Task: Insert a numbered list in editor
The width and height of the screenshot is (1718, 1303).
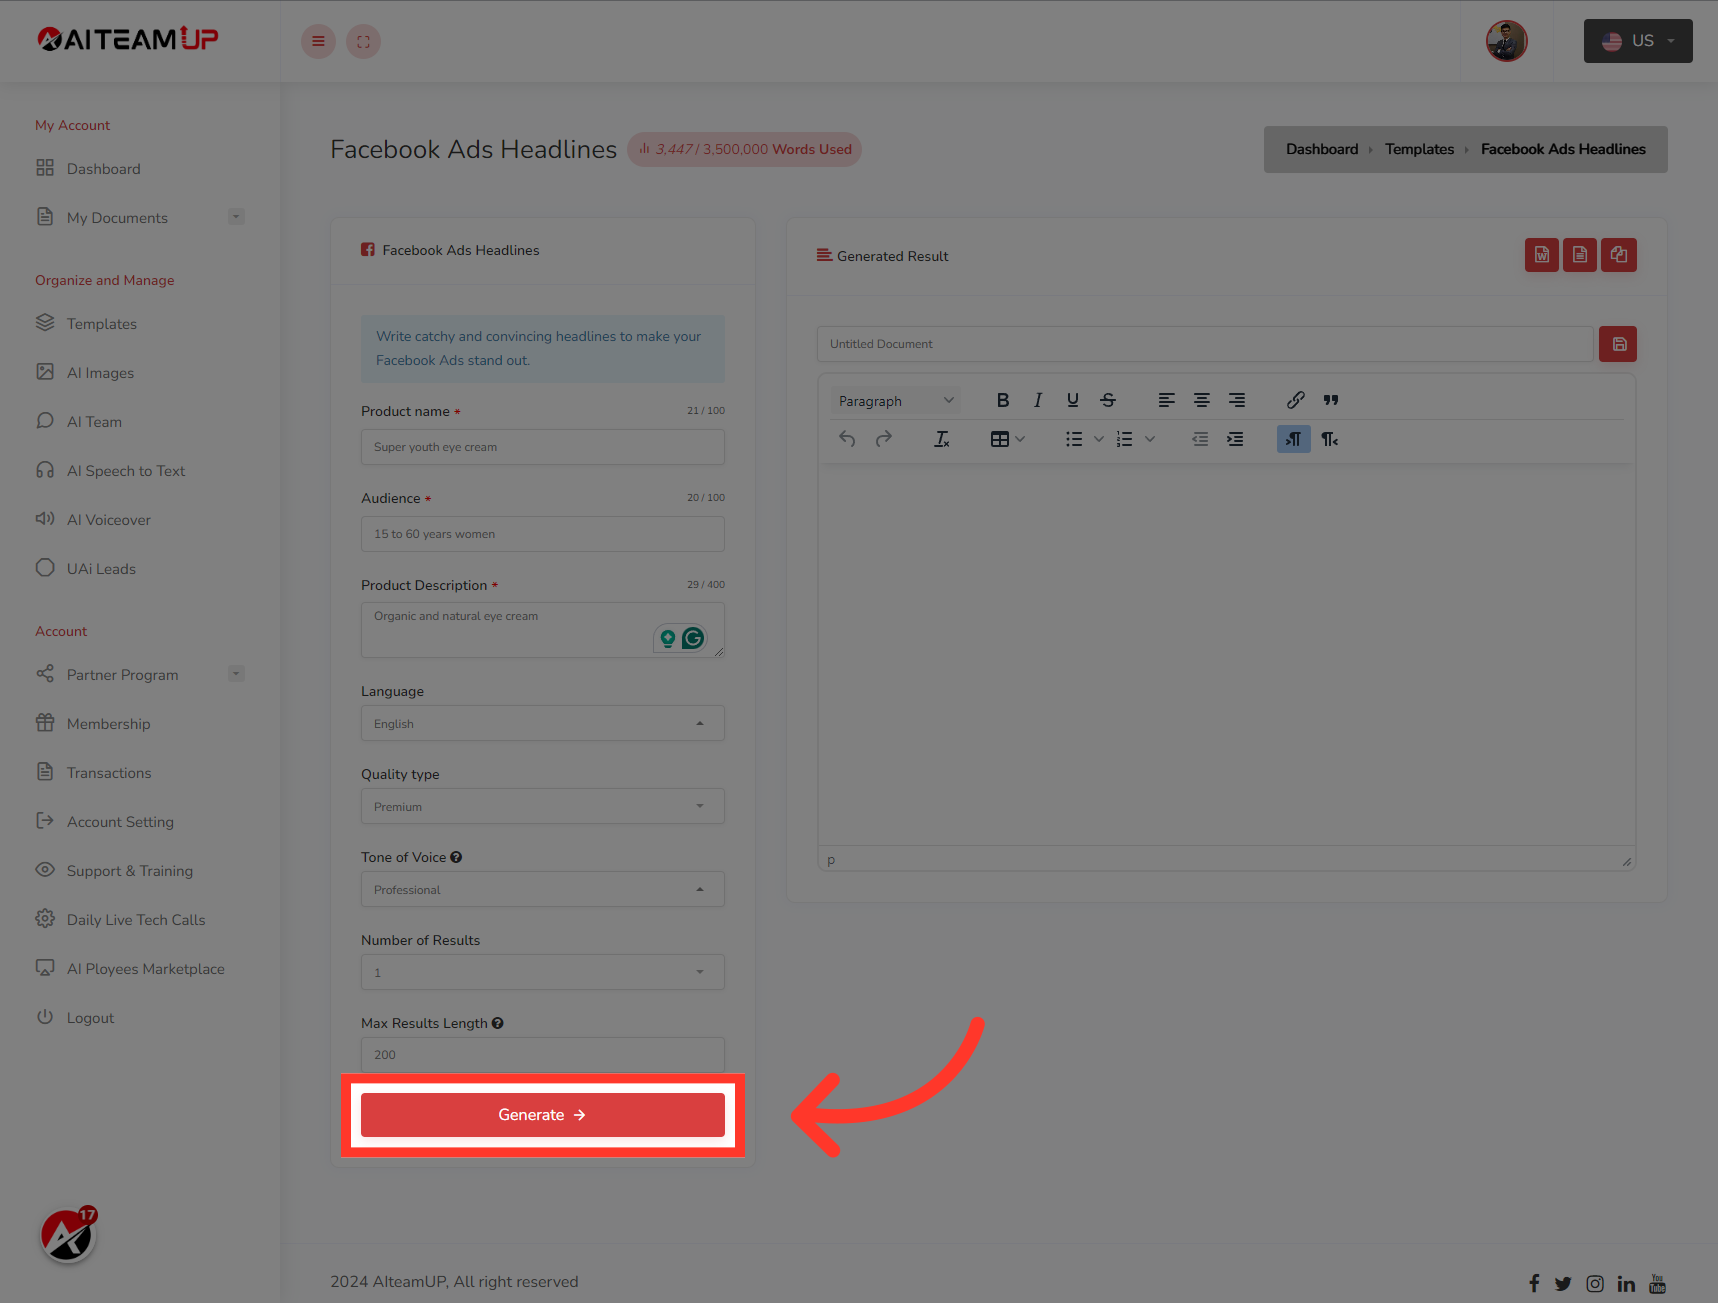Action: [1125, 439]
